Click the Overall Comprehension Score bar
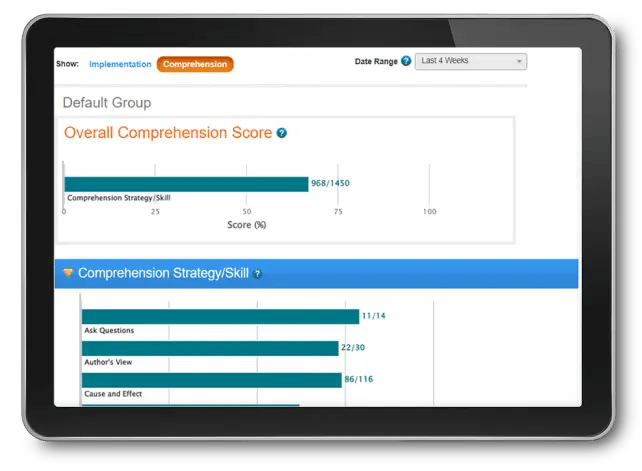 tap(186, 184)
